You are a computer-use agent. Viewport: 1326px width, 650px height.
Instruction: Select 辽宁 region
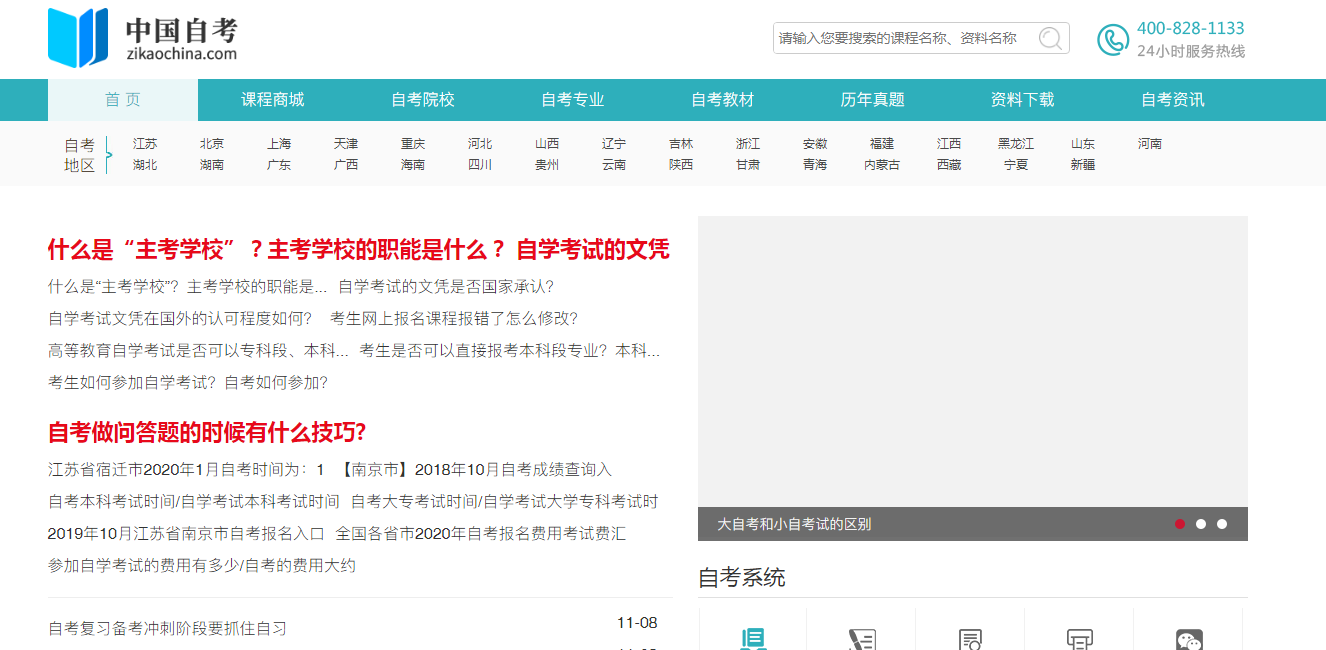(x=614, y=144)
